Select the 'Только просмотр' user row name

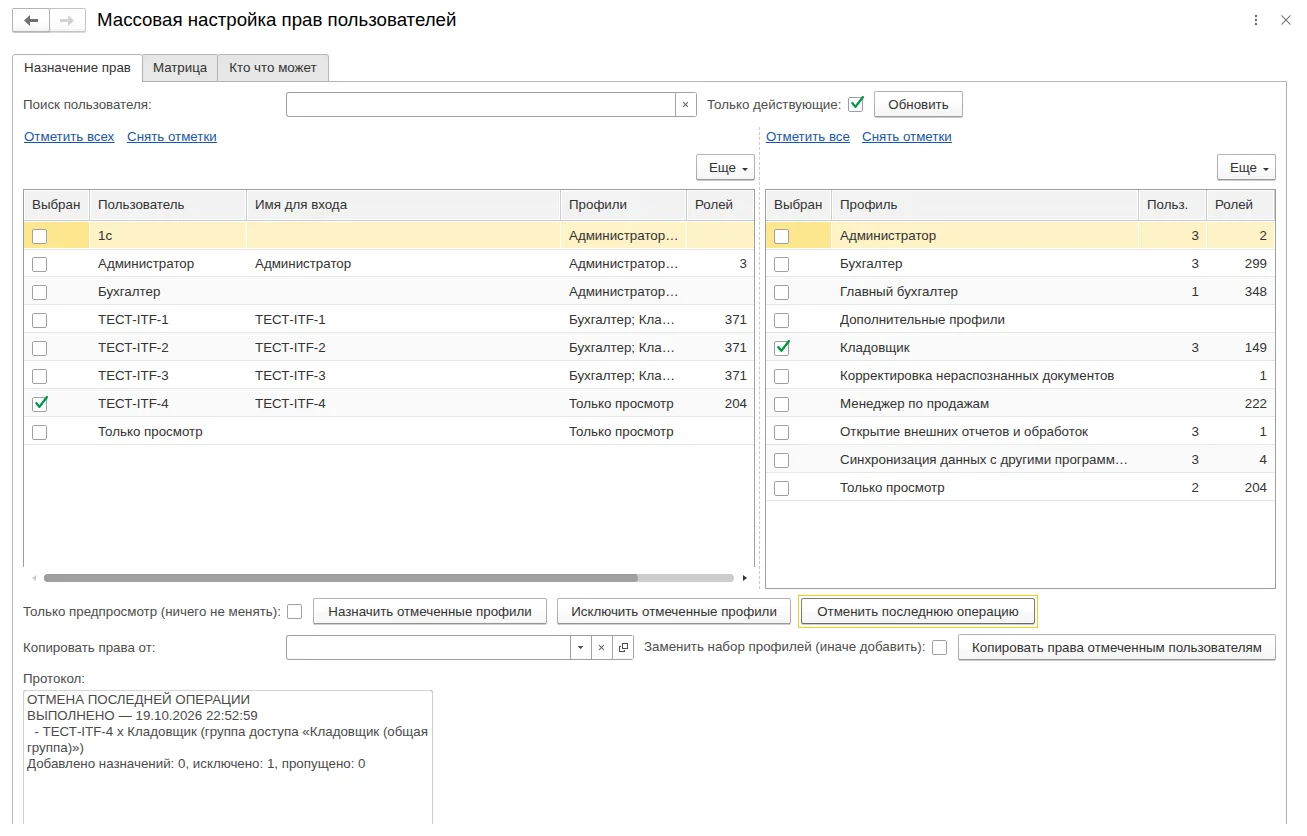tap(150, 432)
